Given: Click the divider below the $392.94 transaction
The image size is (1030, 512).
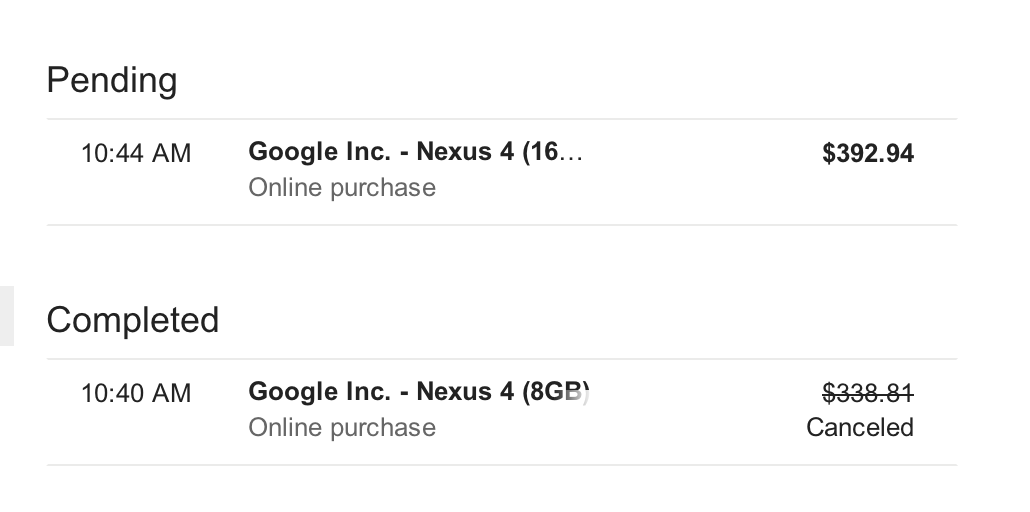Looking at the screenshot, I should pos(500,225).
